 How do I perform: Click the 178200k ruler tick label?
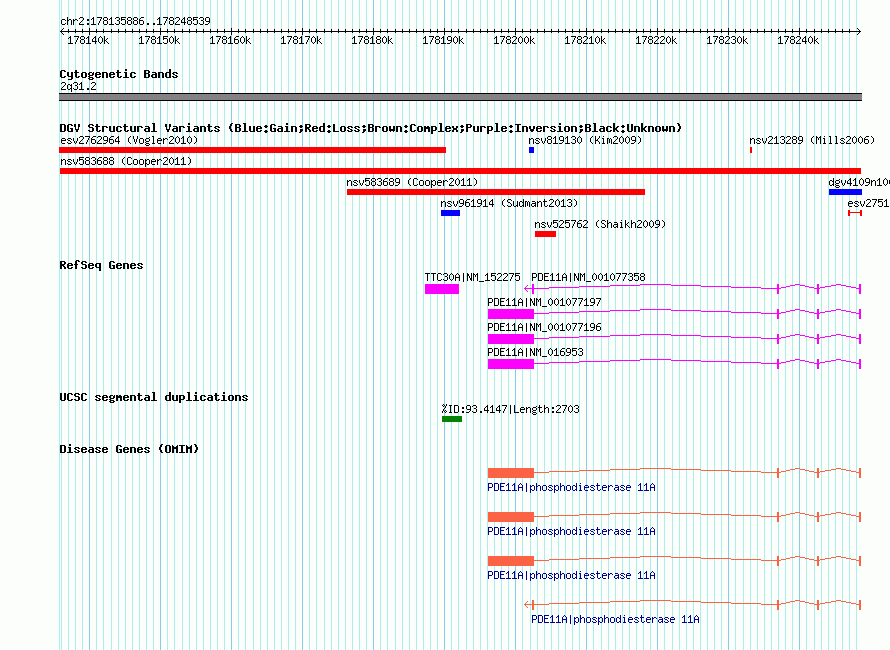pos(514,40)
